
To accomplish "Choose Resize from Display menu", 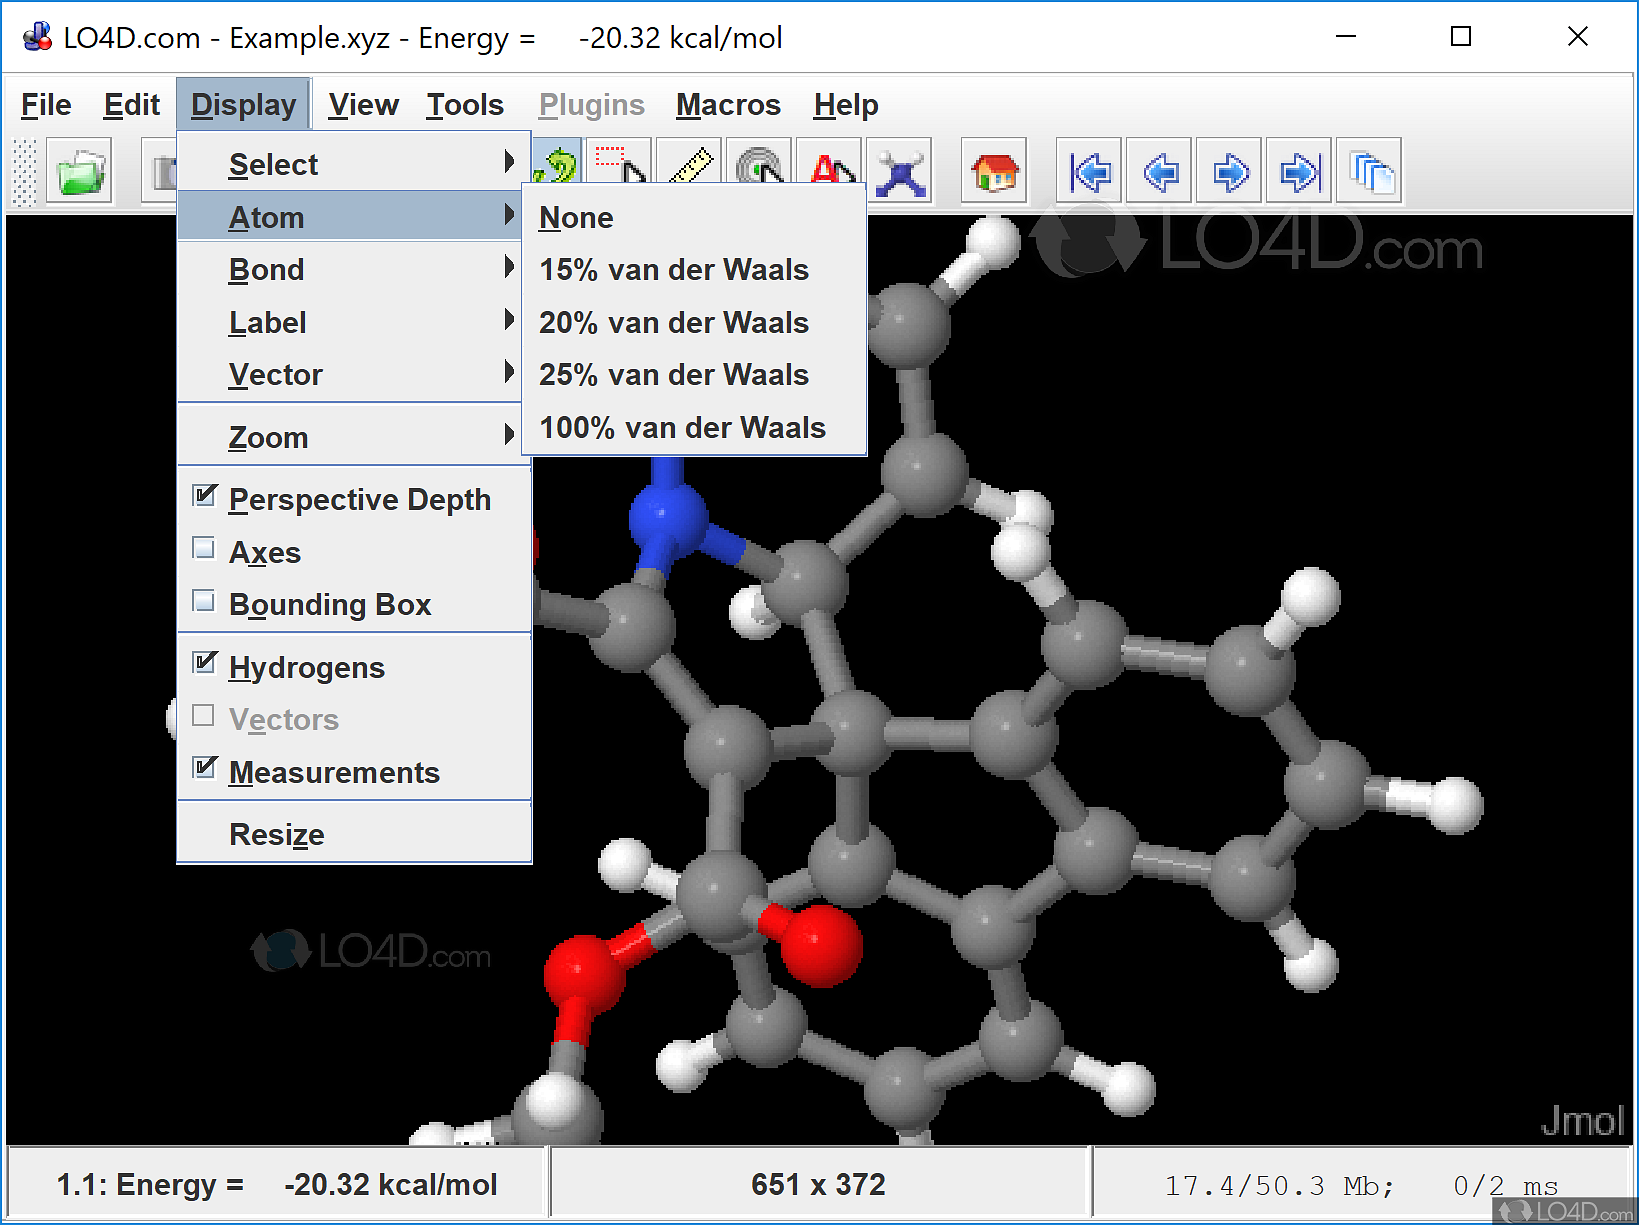I will [x=354, y=834].
